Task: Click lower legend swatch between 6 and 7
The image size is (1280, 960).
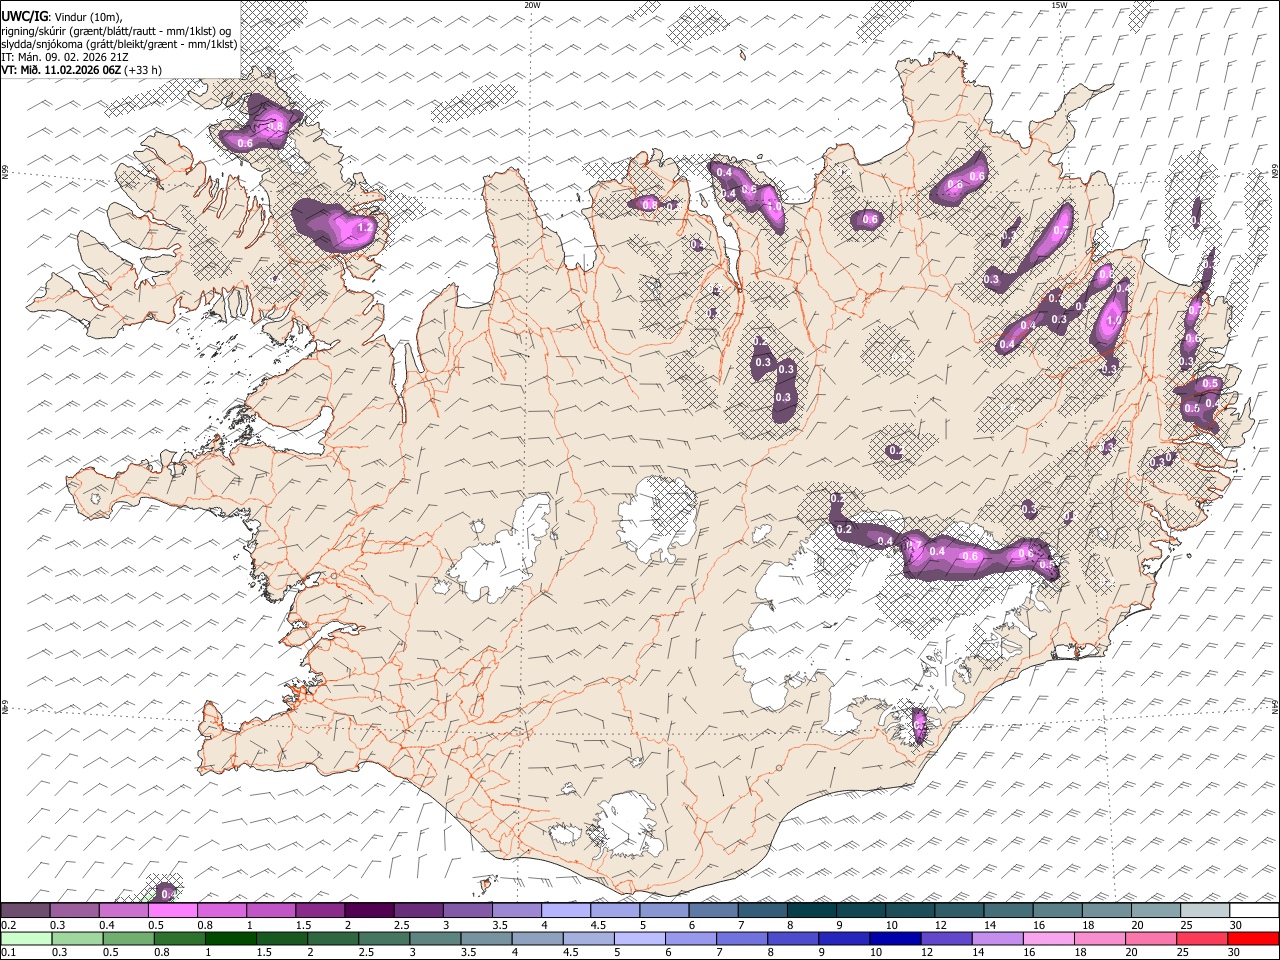Action: (691, 939)
